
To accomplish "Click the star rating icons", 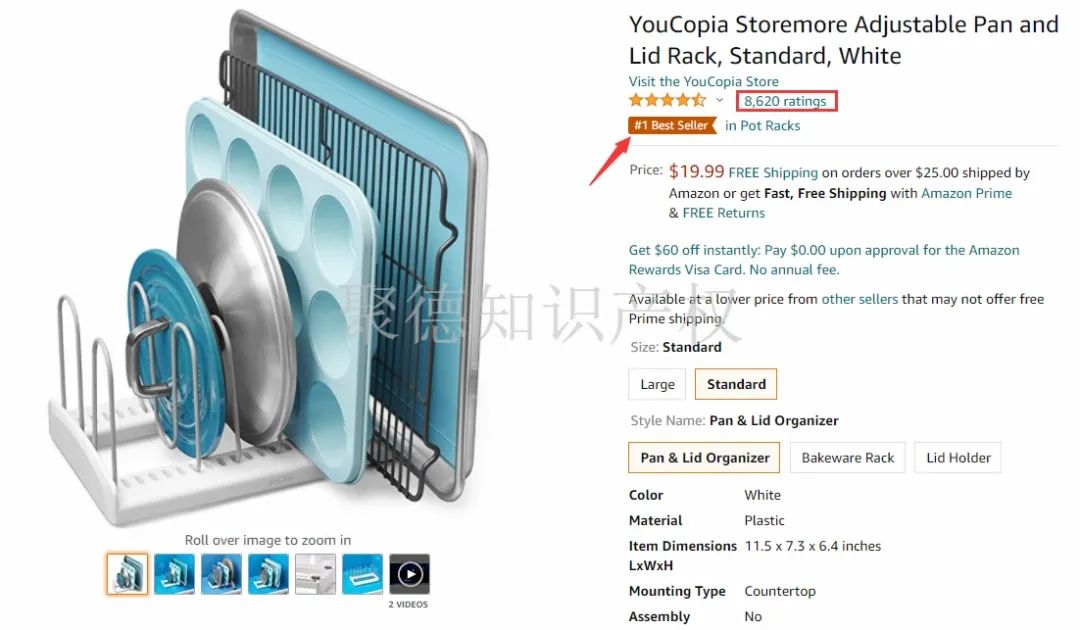I will [x=667, y=101].
